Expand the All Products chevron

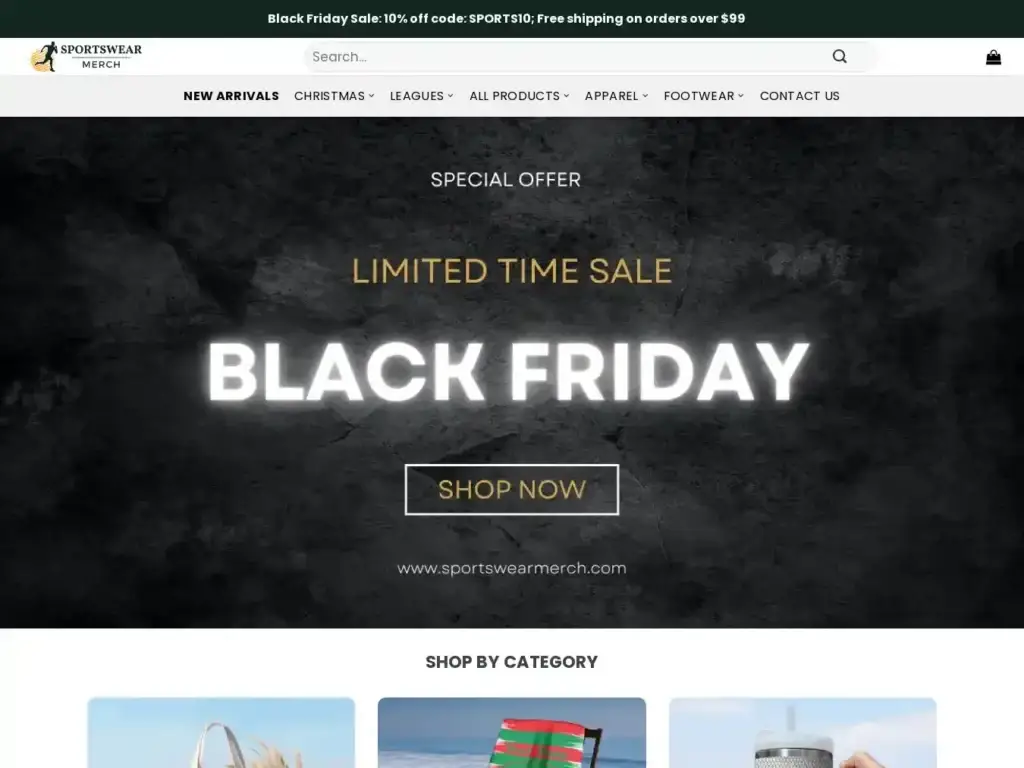(566, 95)
